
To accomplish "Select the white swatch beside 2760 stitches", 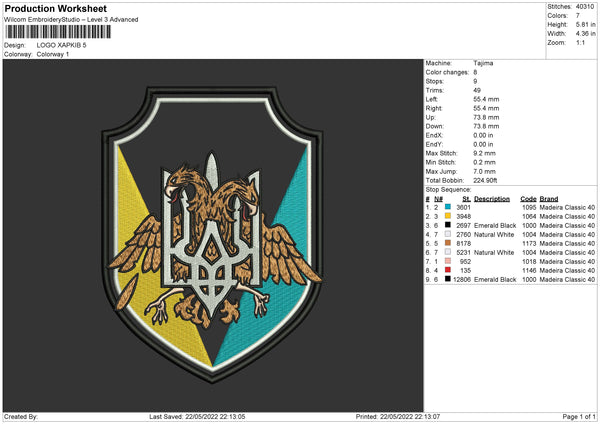I will click(x=448, y=234).
